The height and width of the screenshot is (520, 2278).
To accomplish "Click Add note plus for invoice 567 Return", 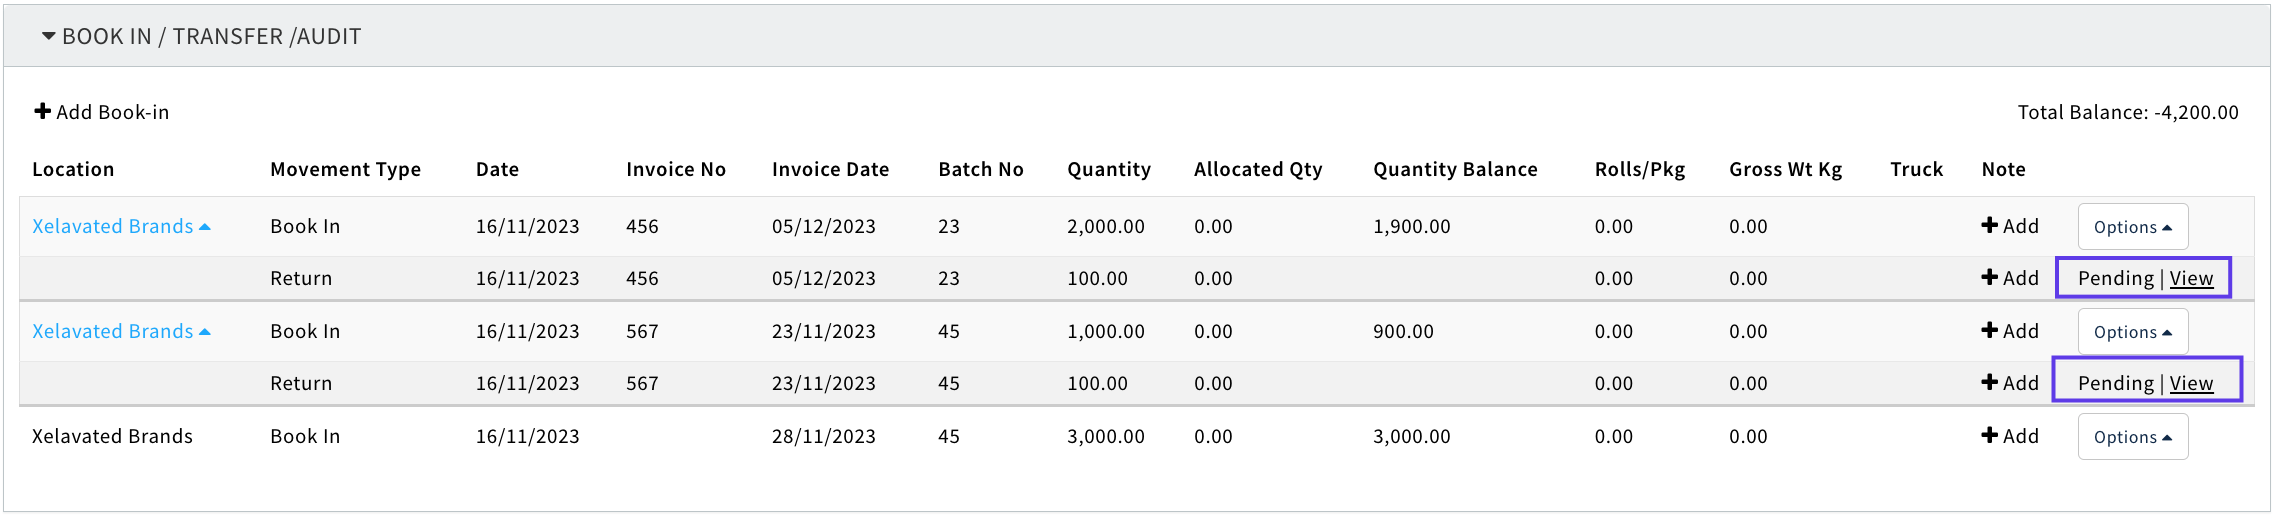I will (x=1990, y=383).
